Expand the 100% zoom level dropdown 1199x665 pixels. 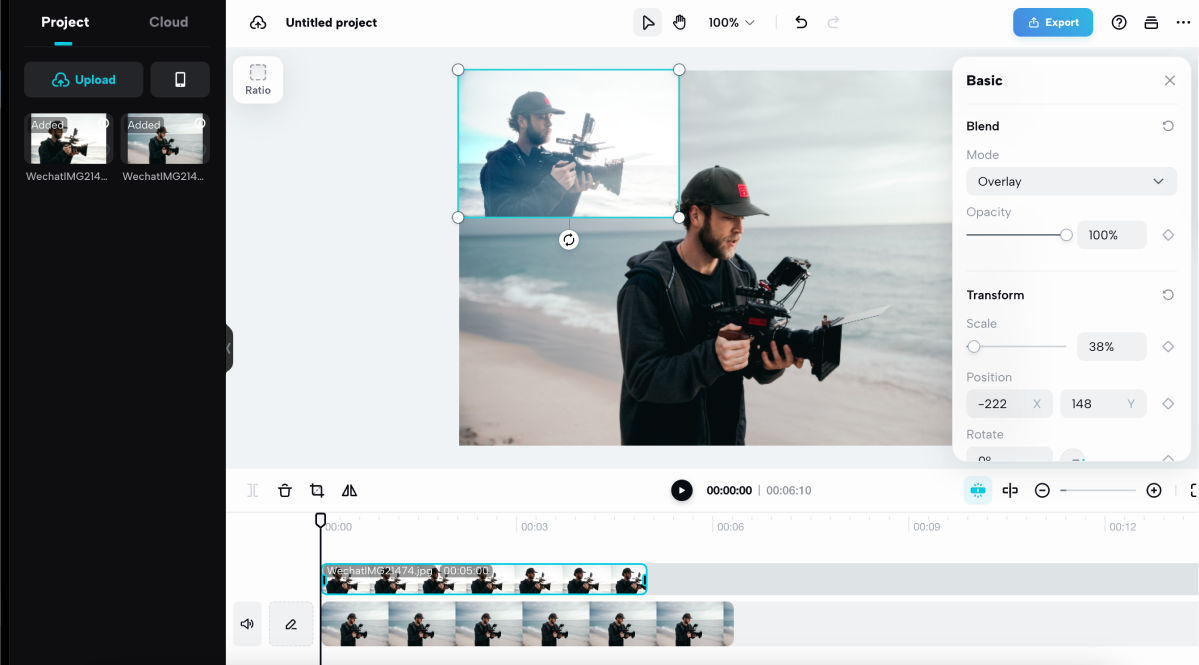tap(731, 22)
